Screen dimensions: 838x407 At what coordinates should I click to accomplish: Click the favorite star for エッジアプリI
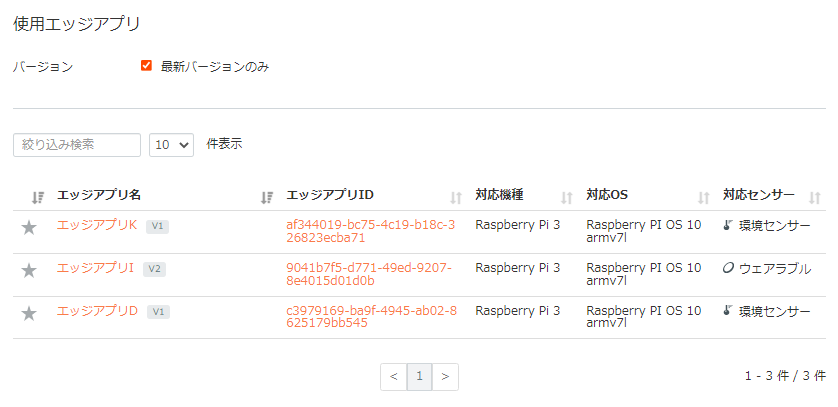point(29,271)
